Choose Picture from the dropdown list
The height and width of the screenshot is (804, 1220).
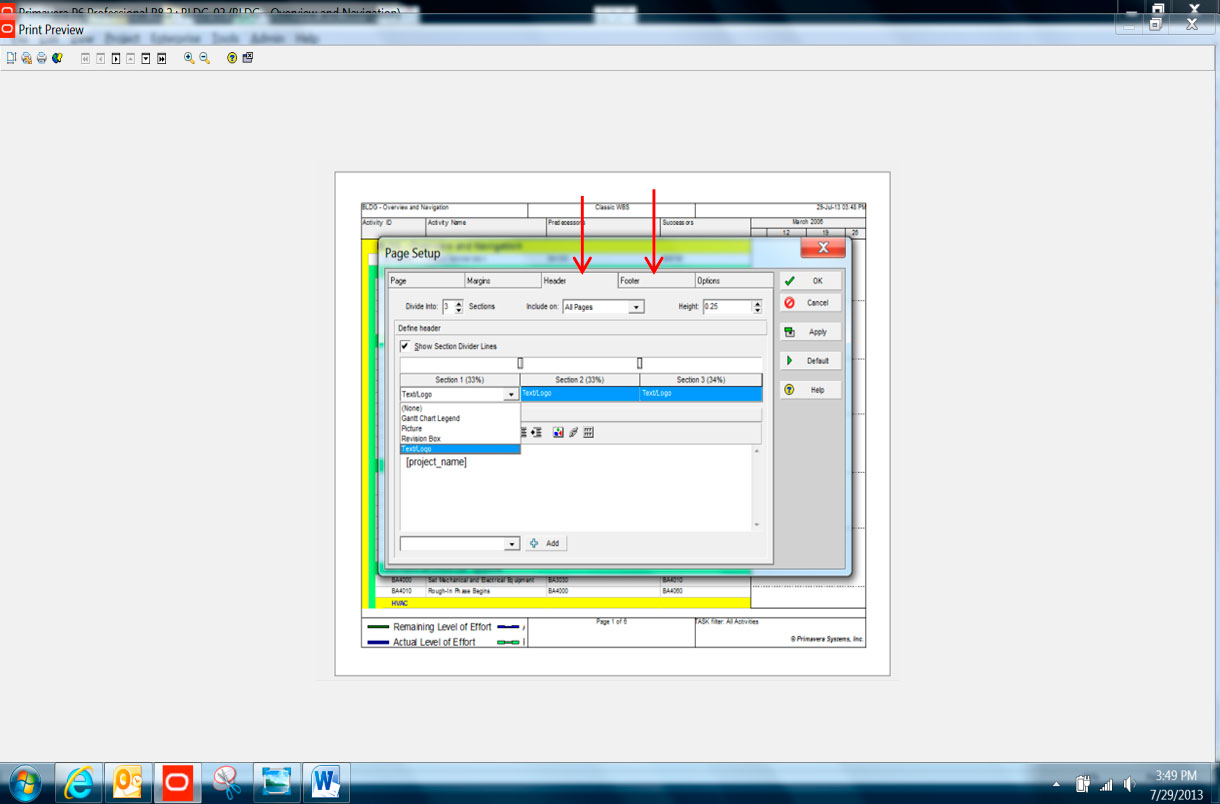click(460, 428)
